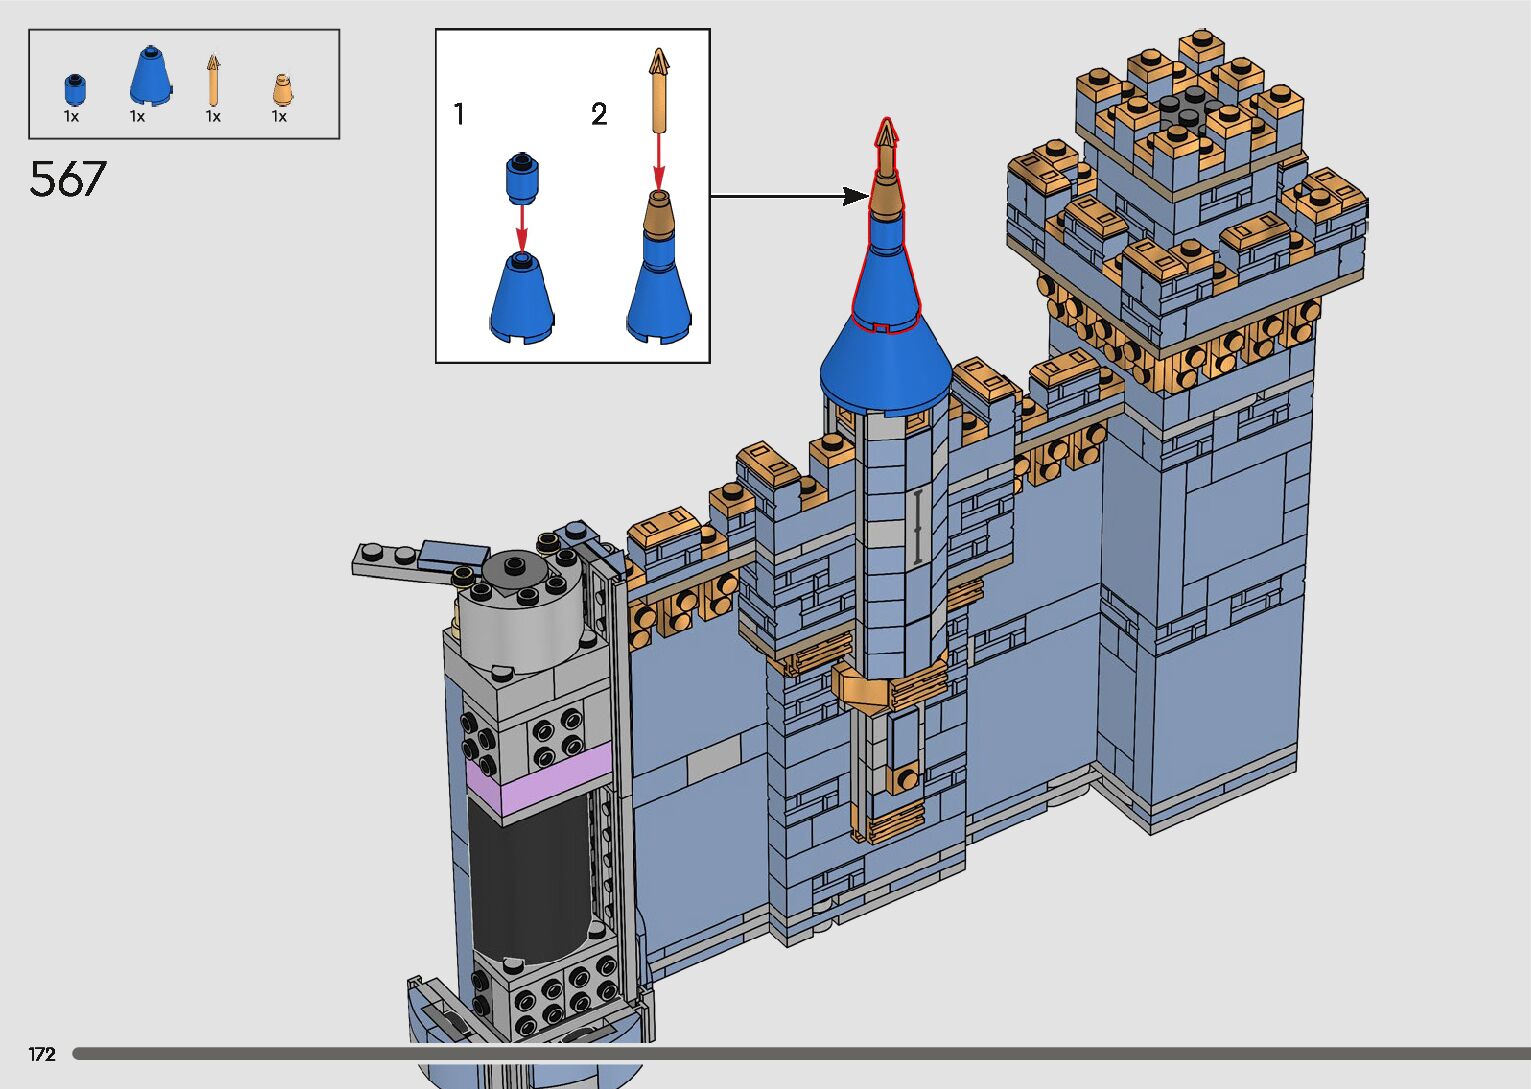
Task: Click the red arrow in sub-step 1
Action: 521,227
